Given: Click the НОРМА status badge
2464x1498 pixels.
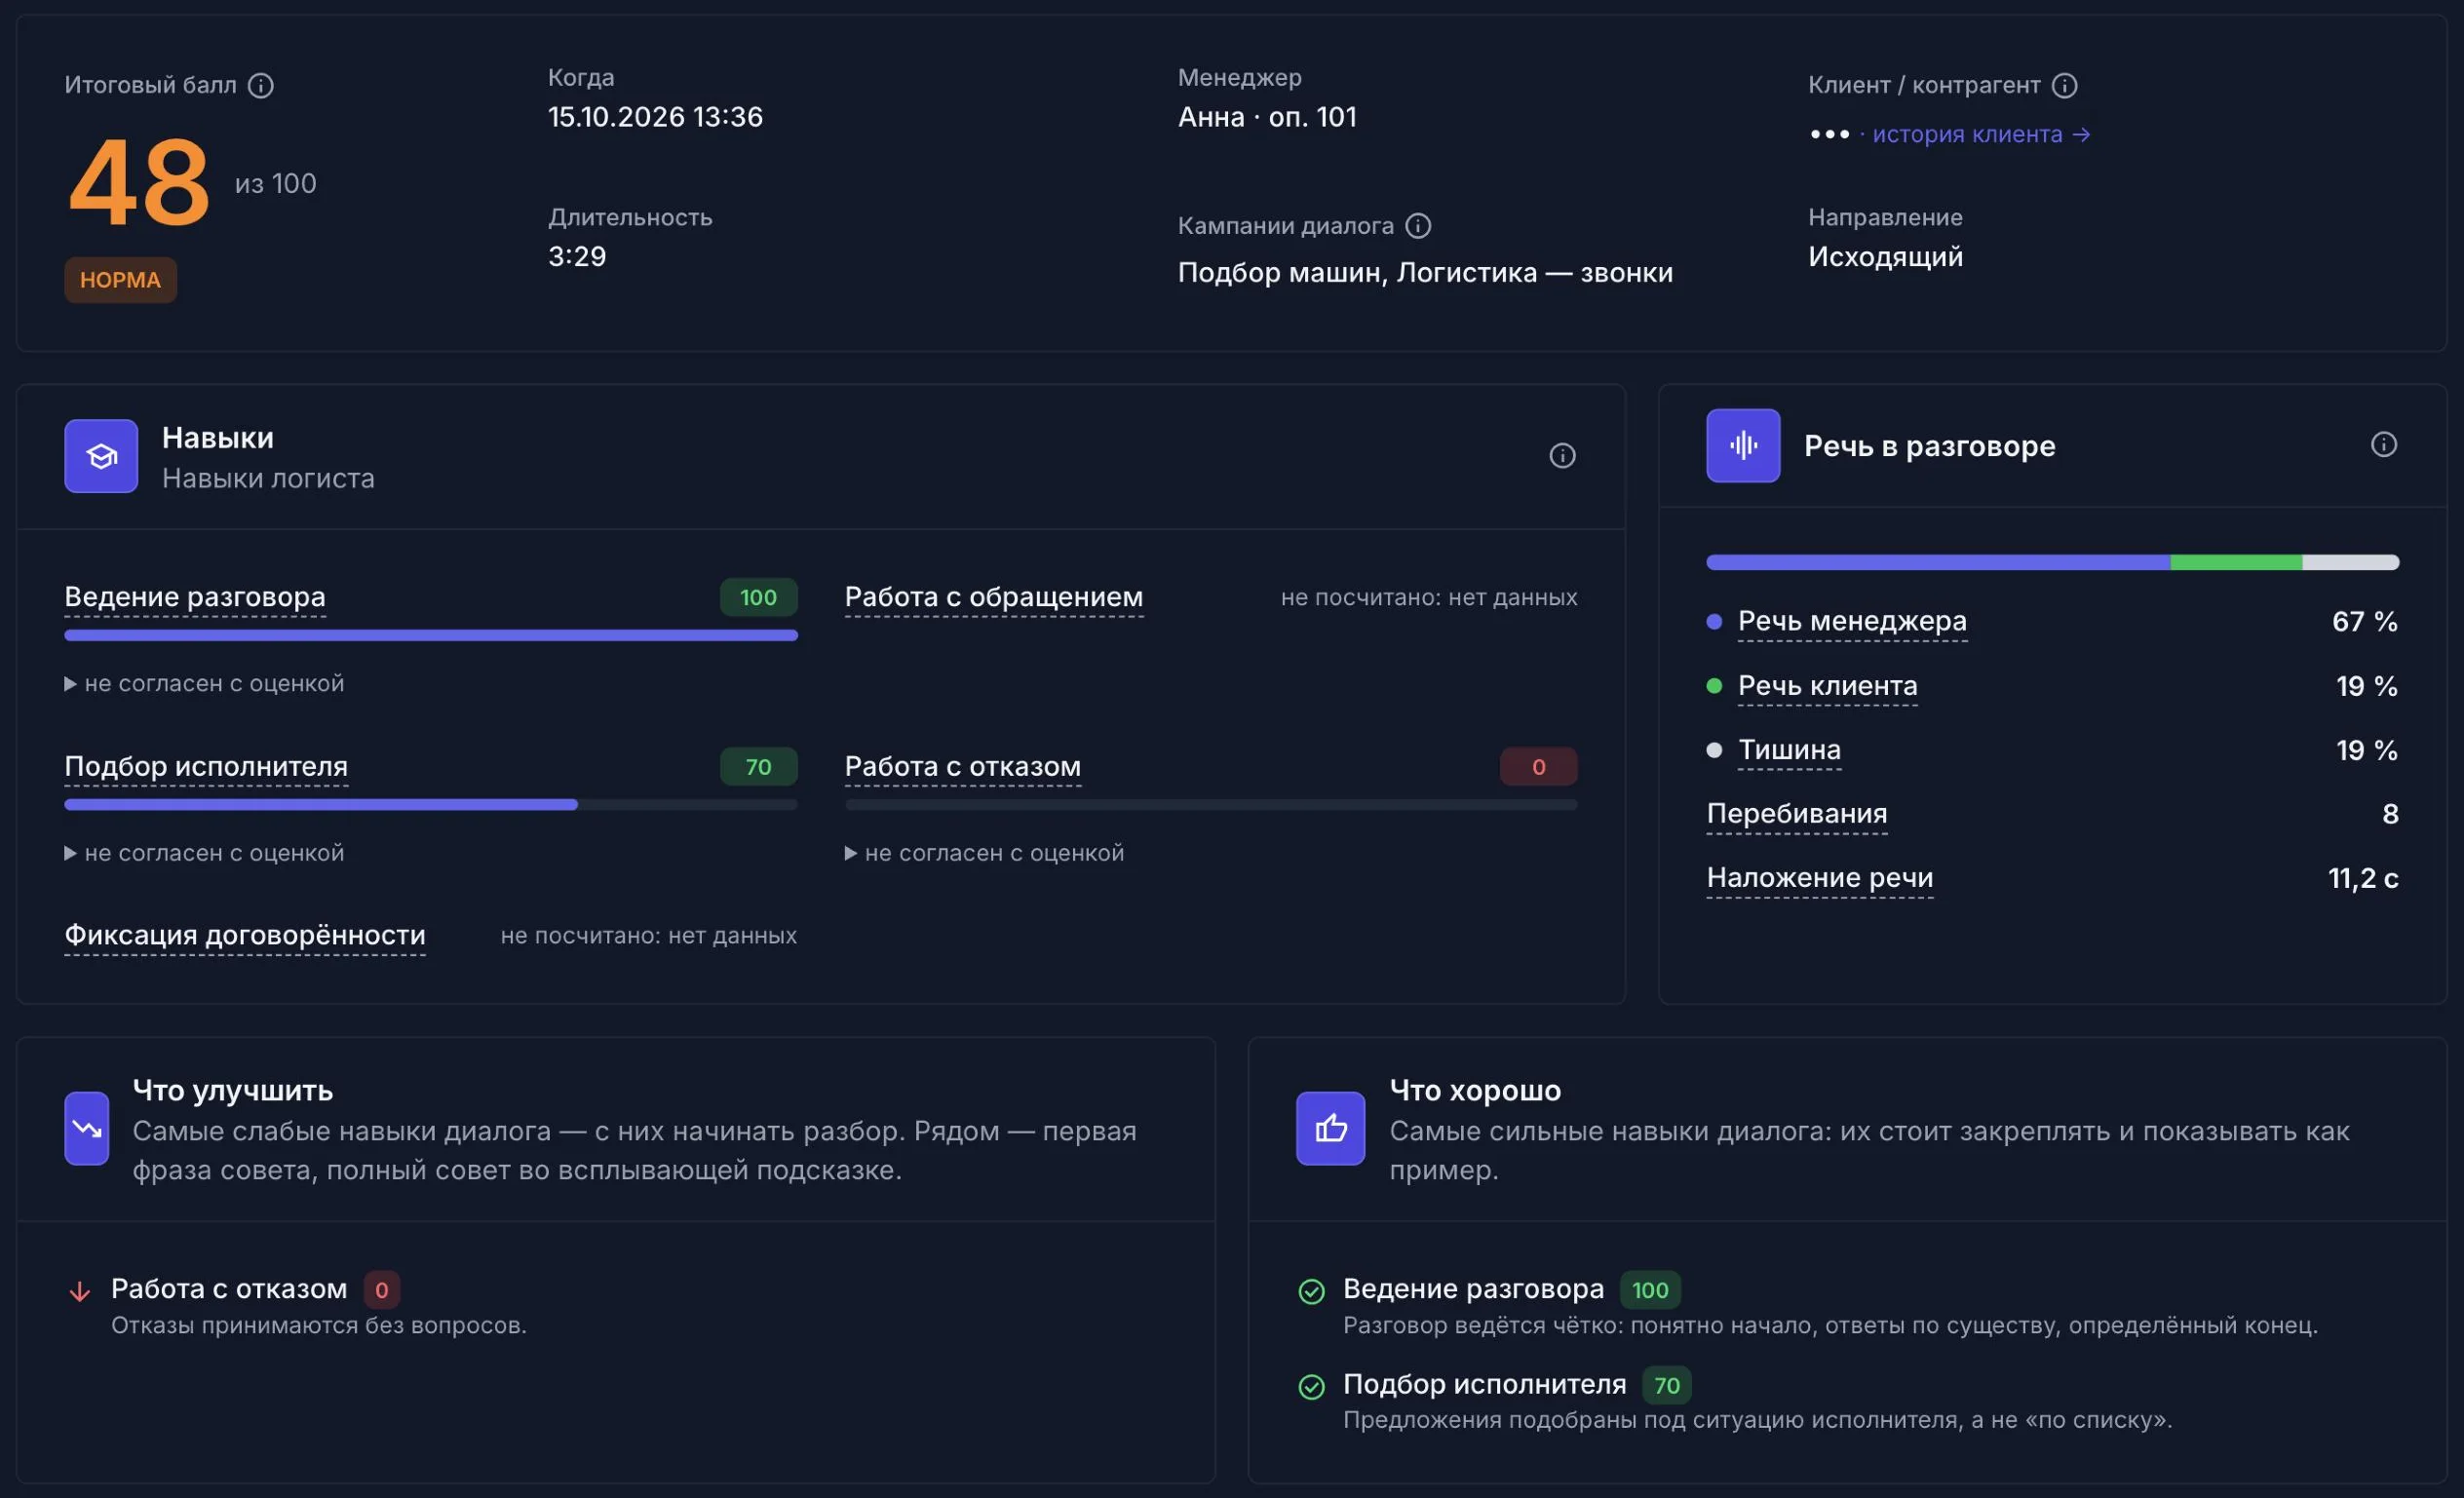Looking at the screenshot, I should coord(121,280).
